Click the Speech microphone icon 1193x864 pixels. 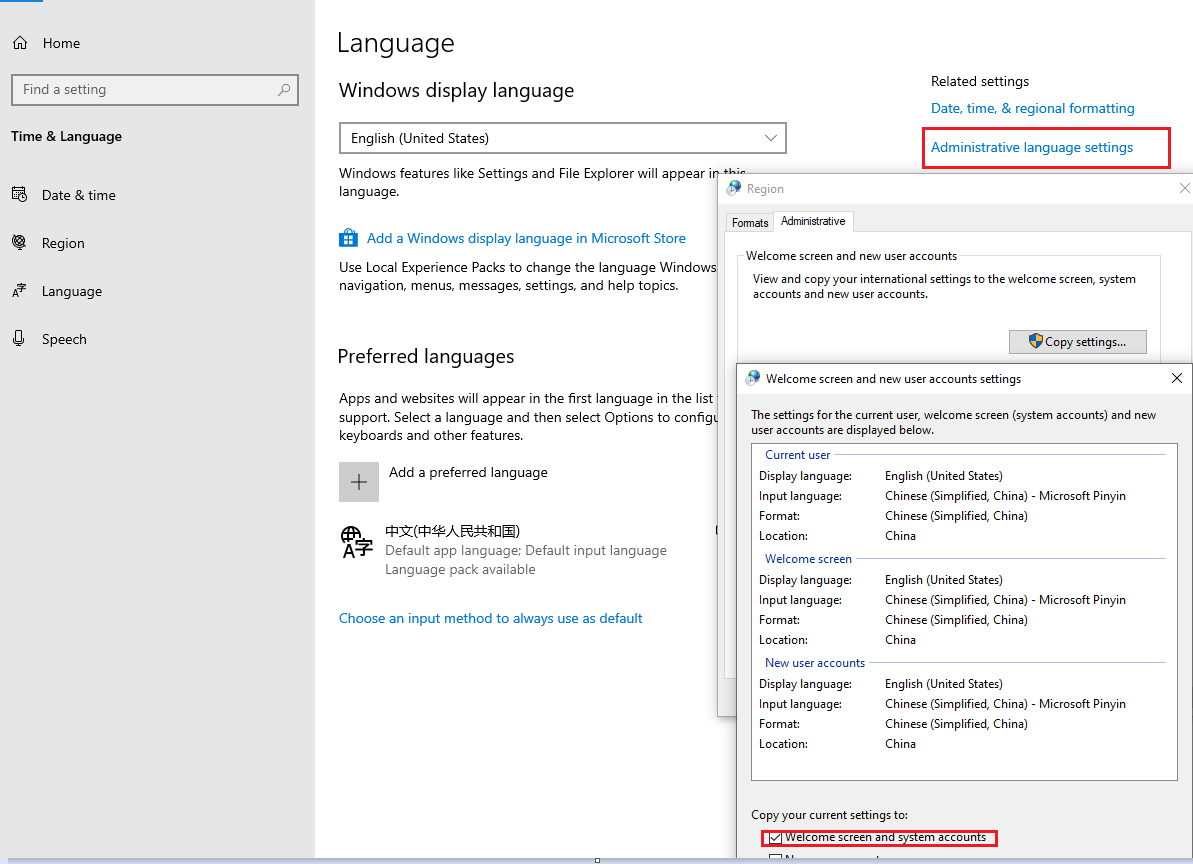[x=19, y=338]
